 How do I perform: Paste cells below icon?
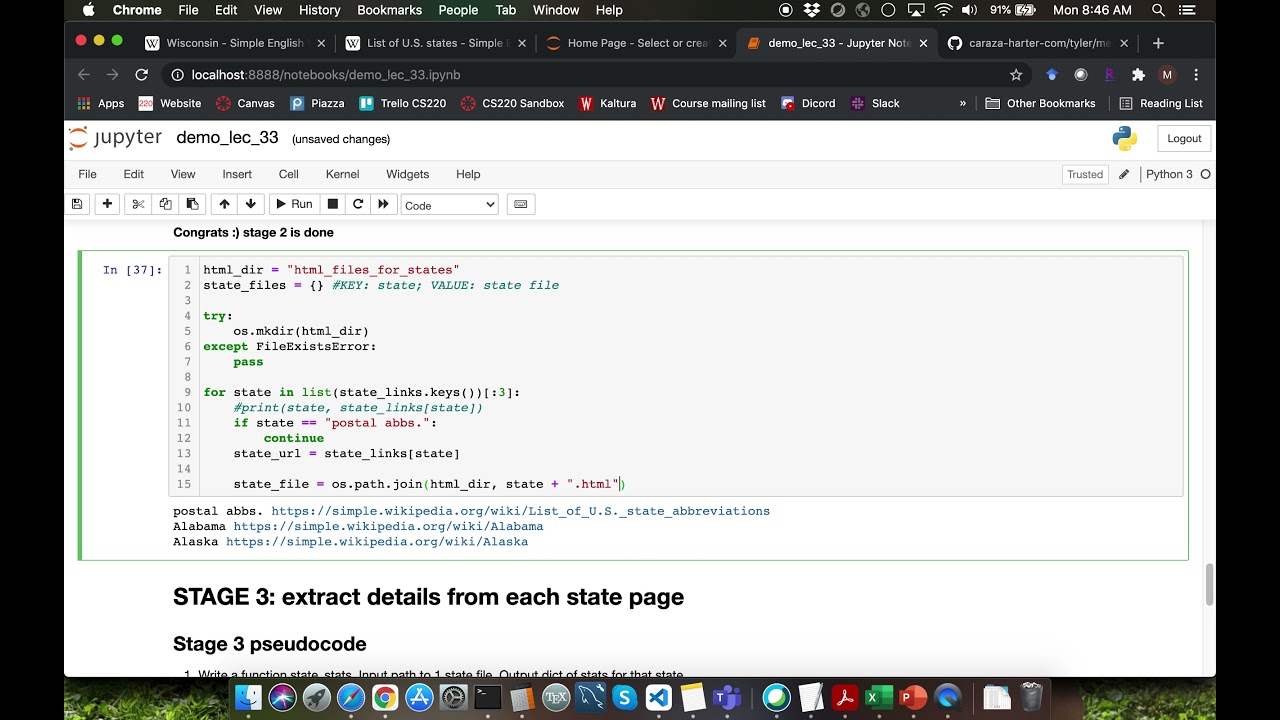click(x=192, y=204)
